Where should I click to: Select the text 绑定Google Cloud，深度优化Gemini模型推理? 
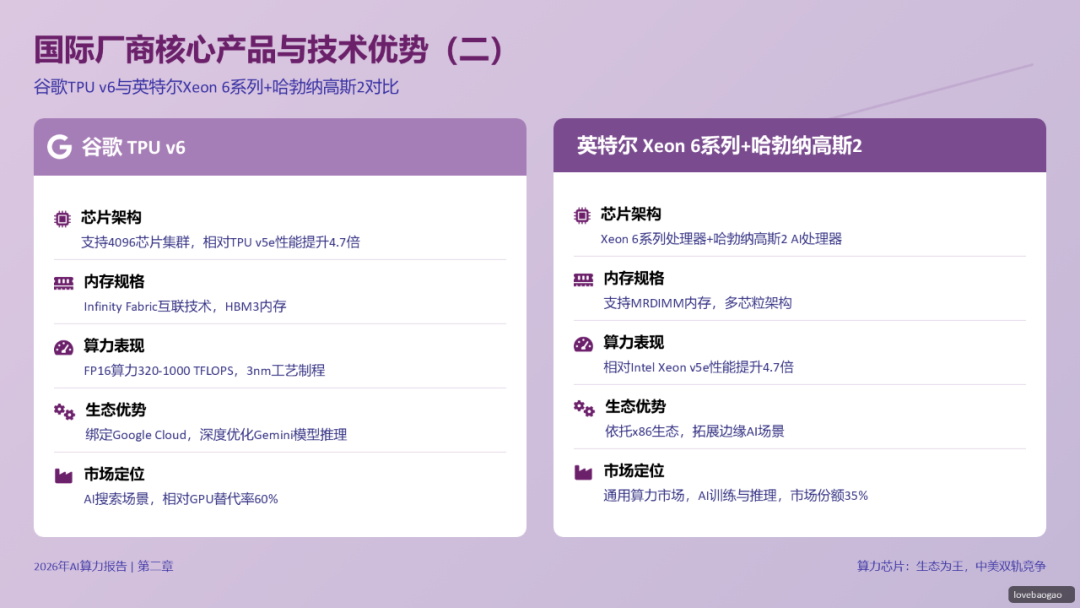coord(216,435)
